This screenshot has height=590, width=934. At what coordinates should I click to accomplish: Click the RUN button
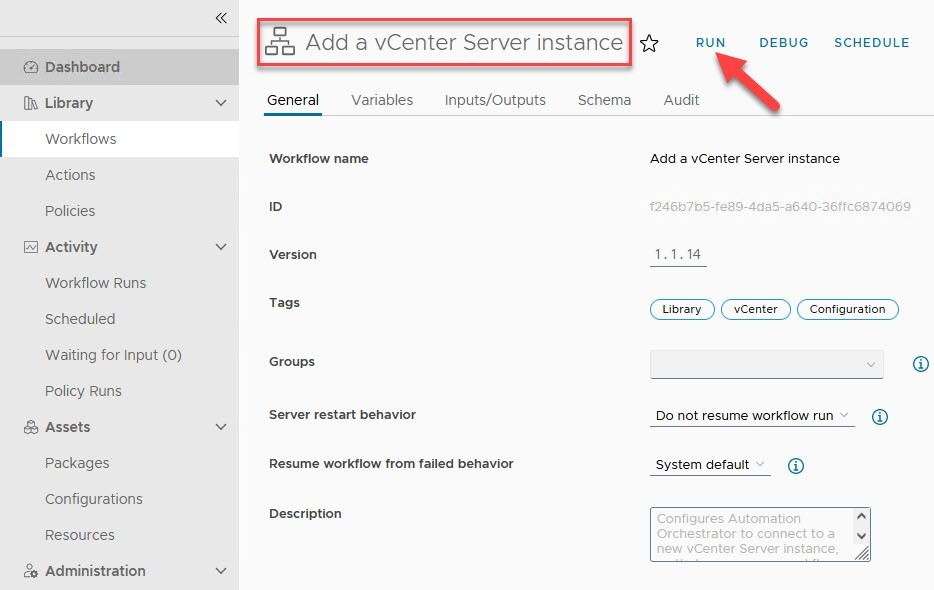(x=711, y=43)
